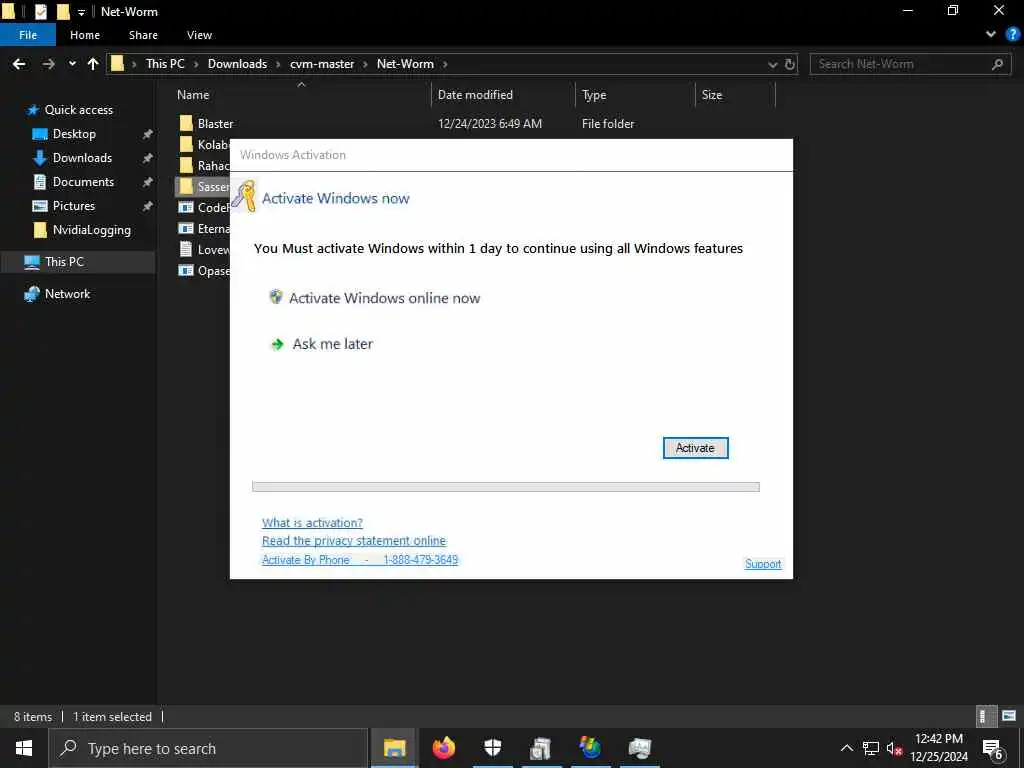Select the Eterna file icon
The height and width of the screenshot is (768, 1024).
coord(186,229)
